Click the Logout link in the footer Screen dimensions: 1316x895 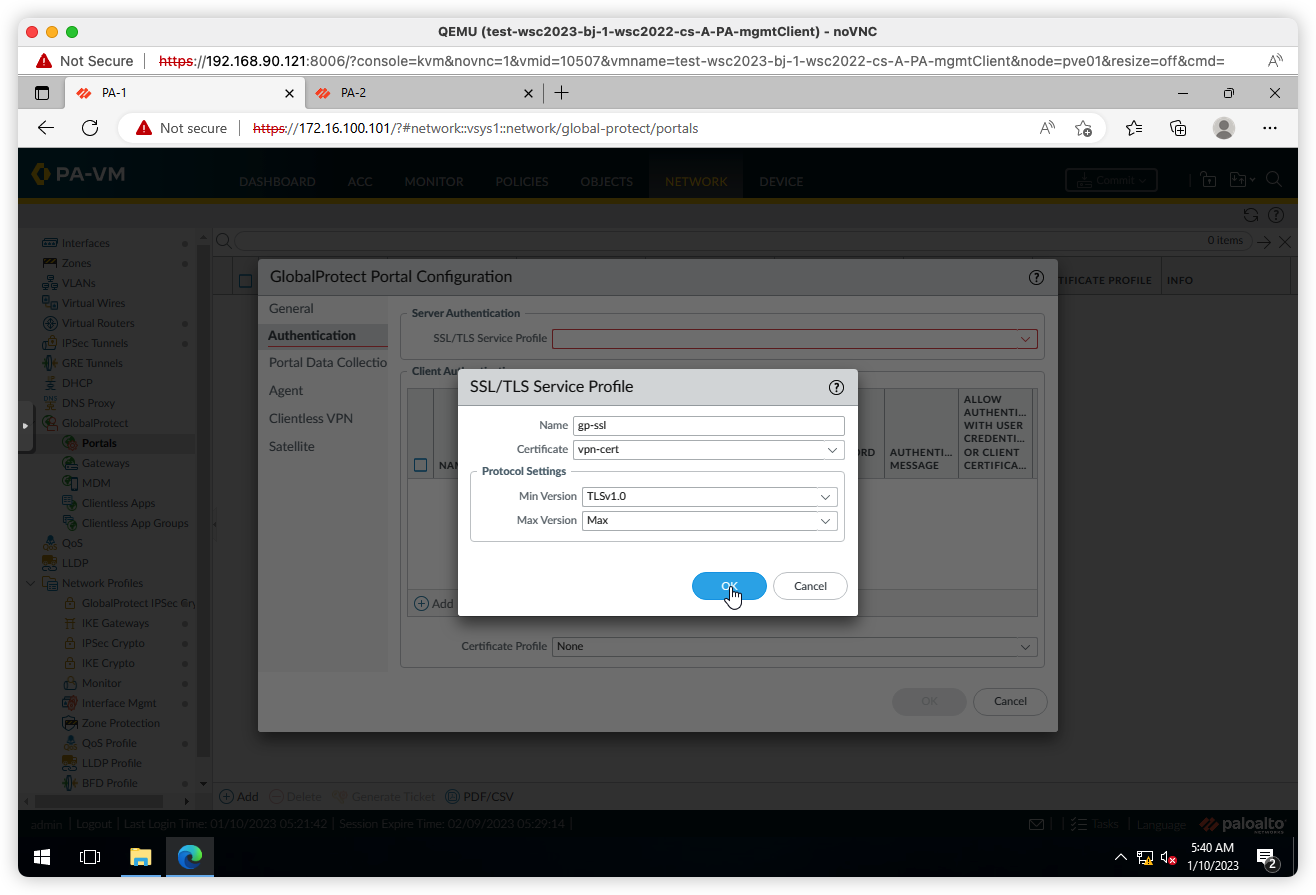(x=93, y=824)
